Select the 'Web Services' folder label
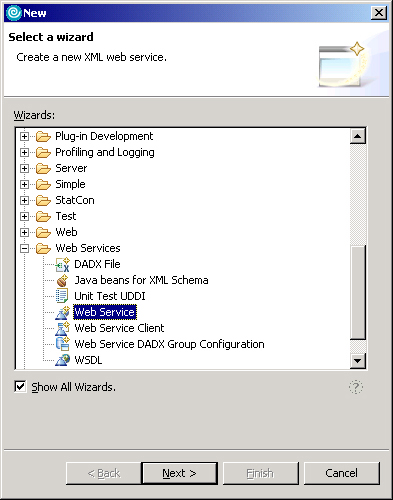 point(88,248)
